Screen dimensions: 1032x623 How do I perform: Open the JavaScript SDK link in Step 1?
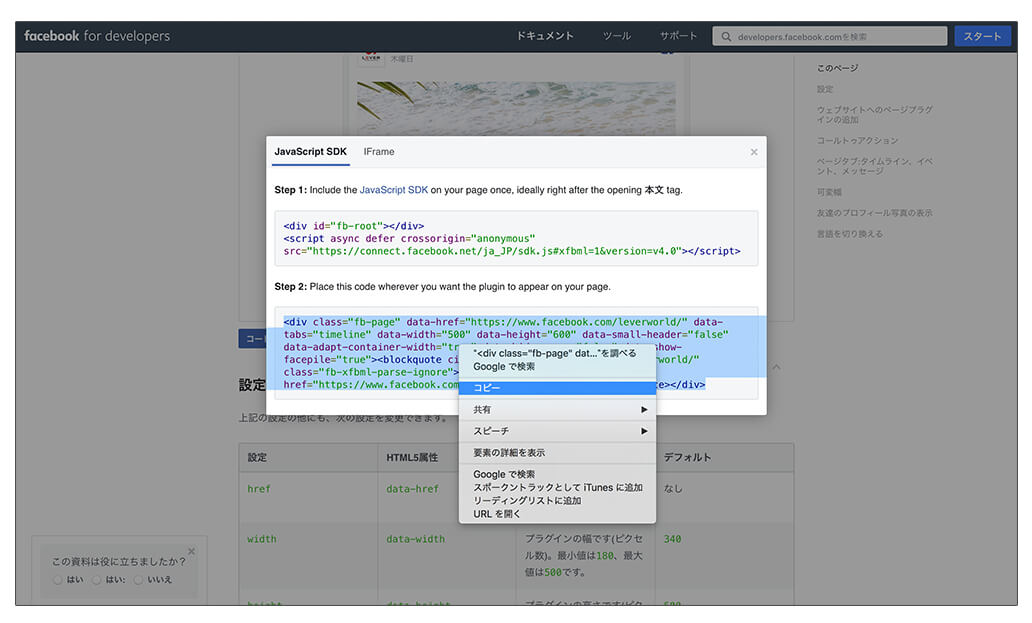[x=393, y=190]
